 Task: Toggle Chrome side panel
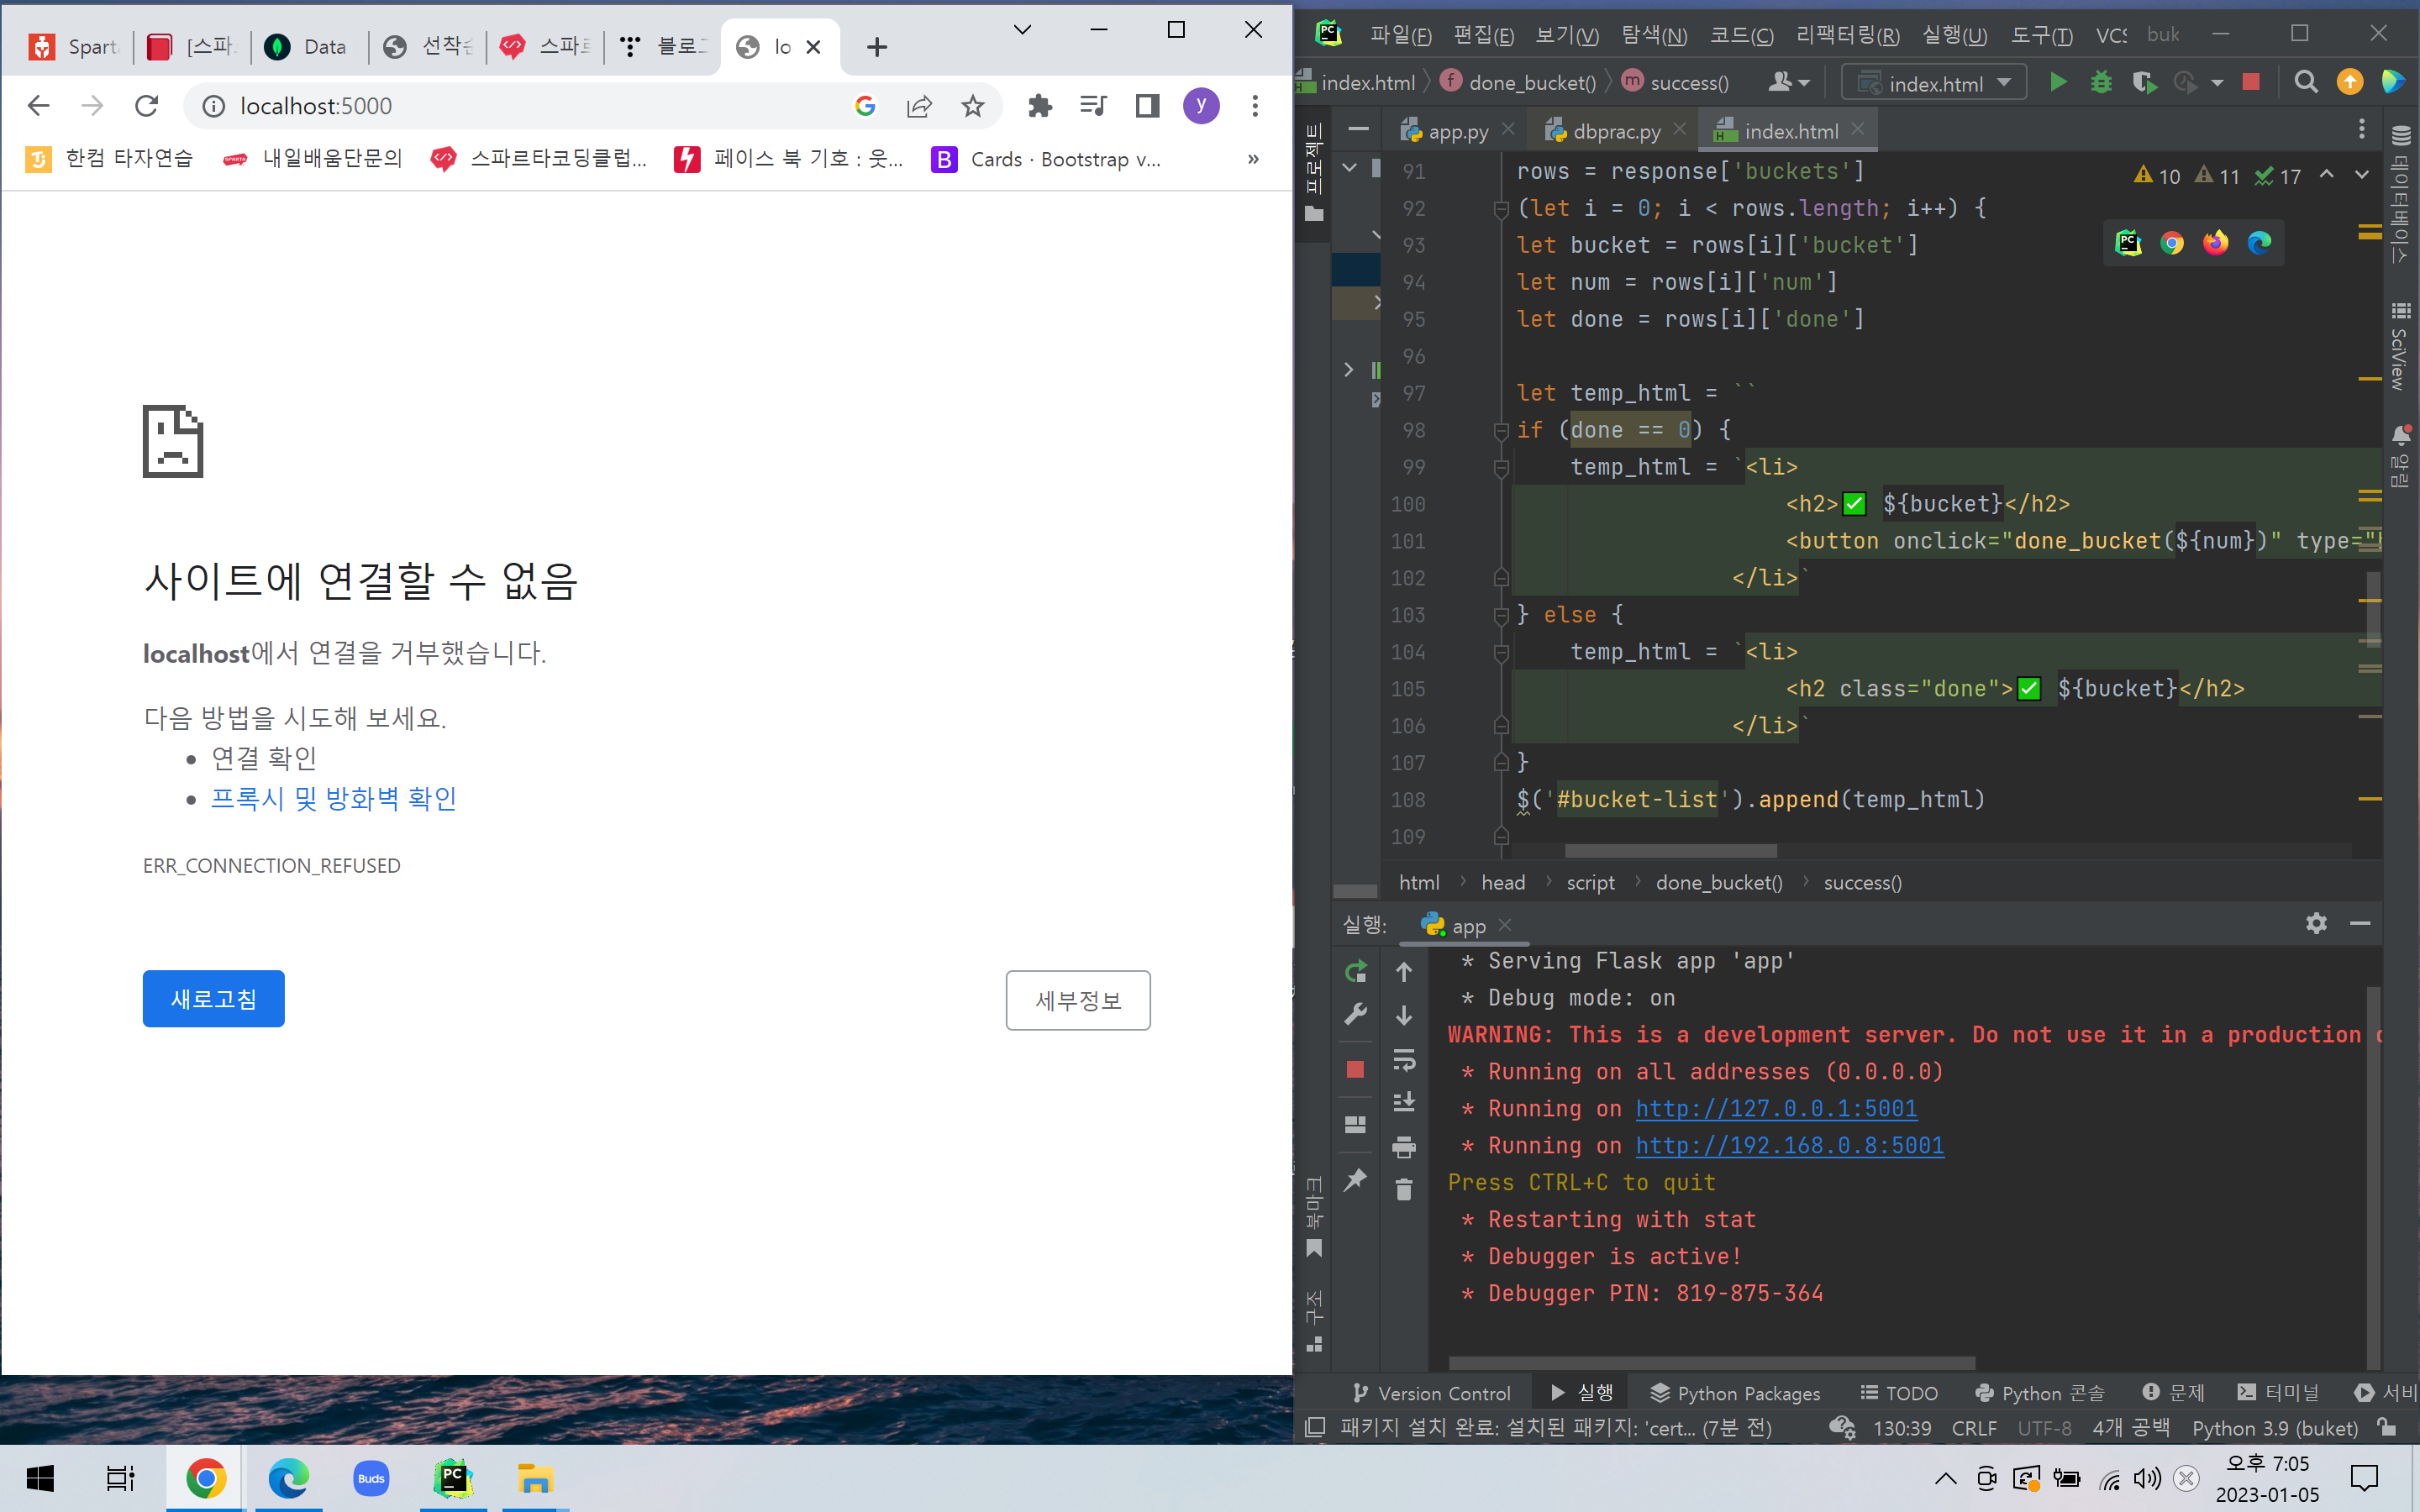coord(1147,106)
